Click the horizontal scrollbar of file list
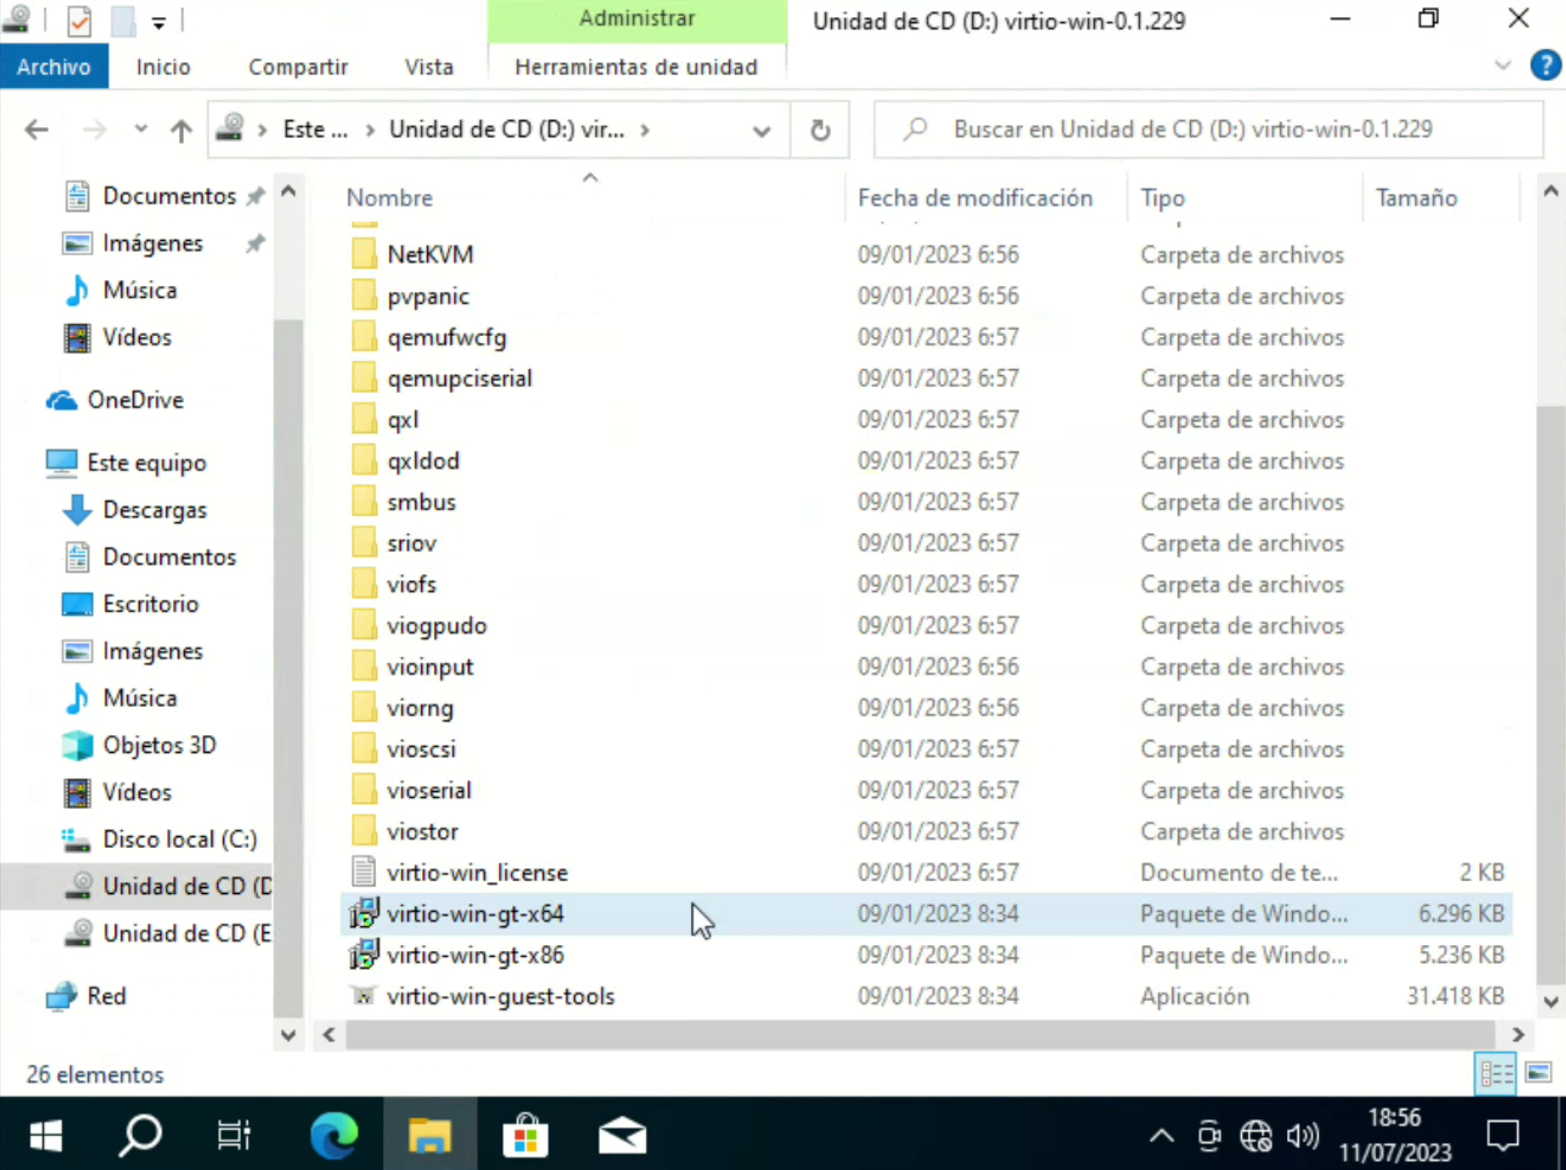The height and width of the screenshot is (1170, 1566). click(x=920, y=1035)
